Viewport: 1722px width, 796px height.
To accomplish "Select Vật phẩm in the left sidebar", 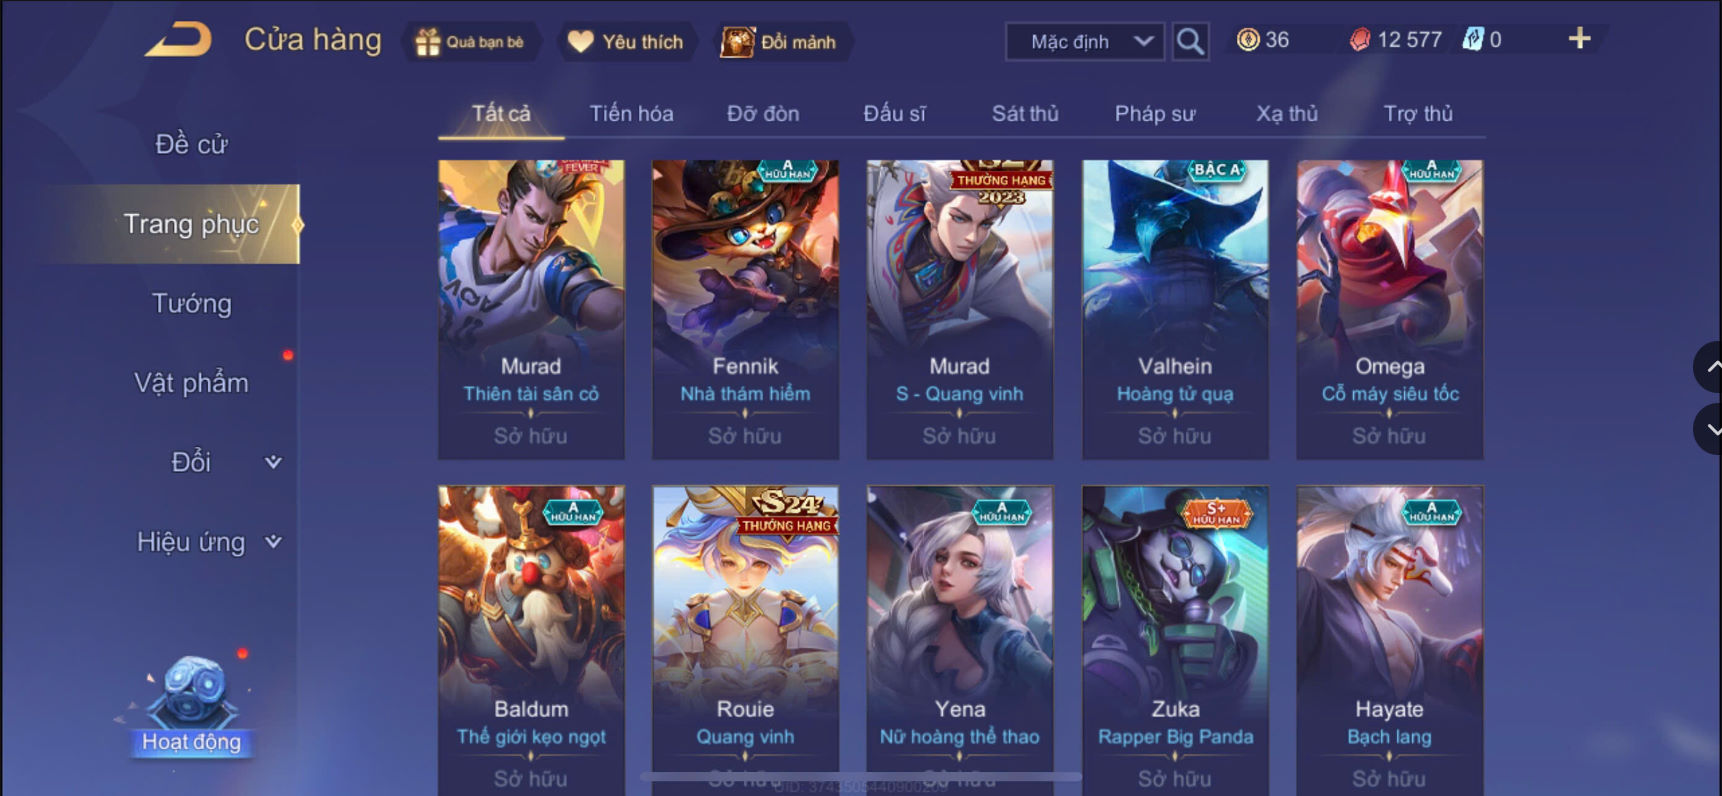I will [191, 383].
